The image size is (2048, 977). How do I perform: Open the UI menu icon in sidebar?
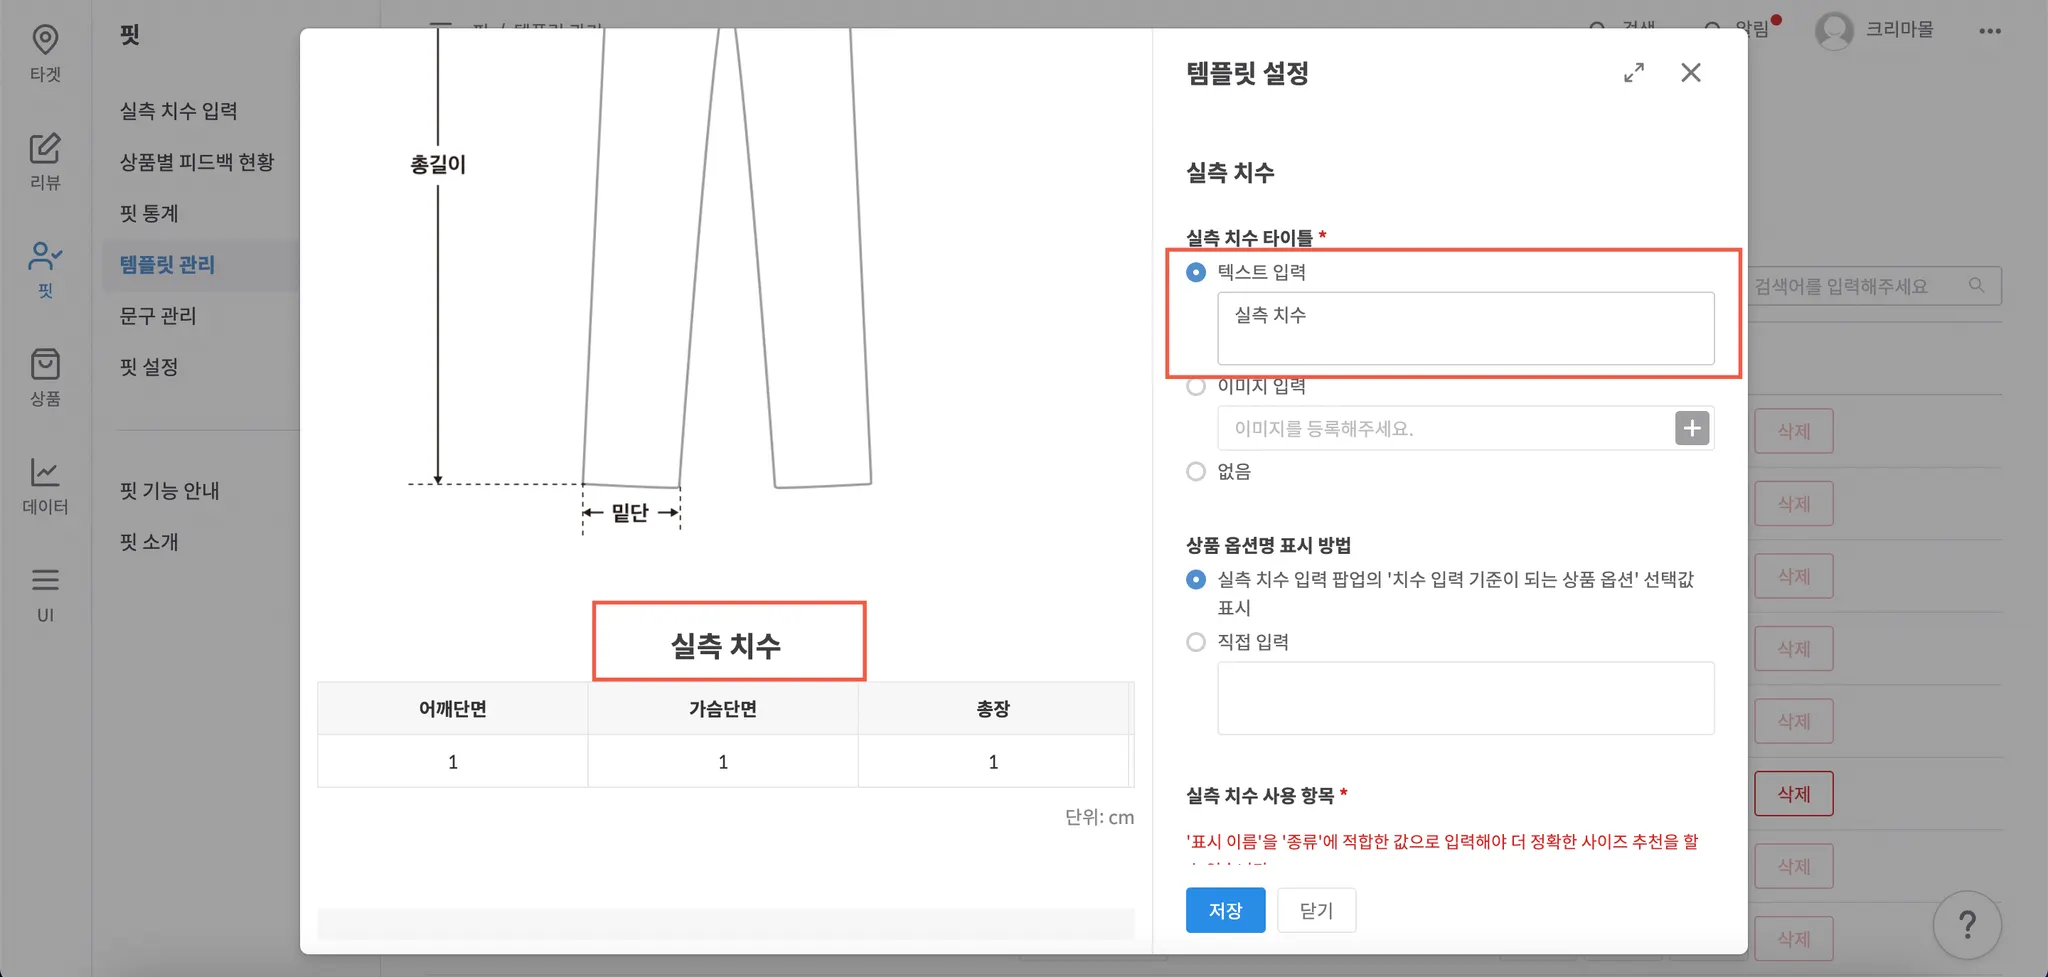45,581
